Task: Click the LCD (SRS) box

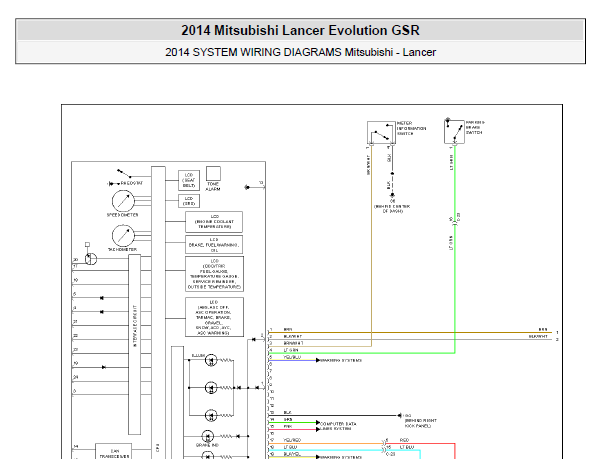Action: (189, 201)
